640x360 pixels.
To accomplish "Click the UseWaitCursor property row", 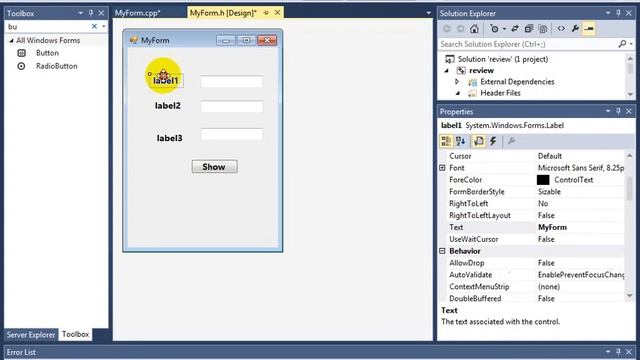I will [x=532, y=239].
